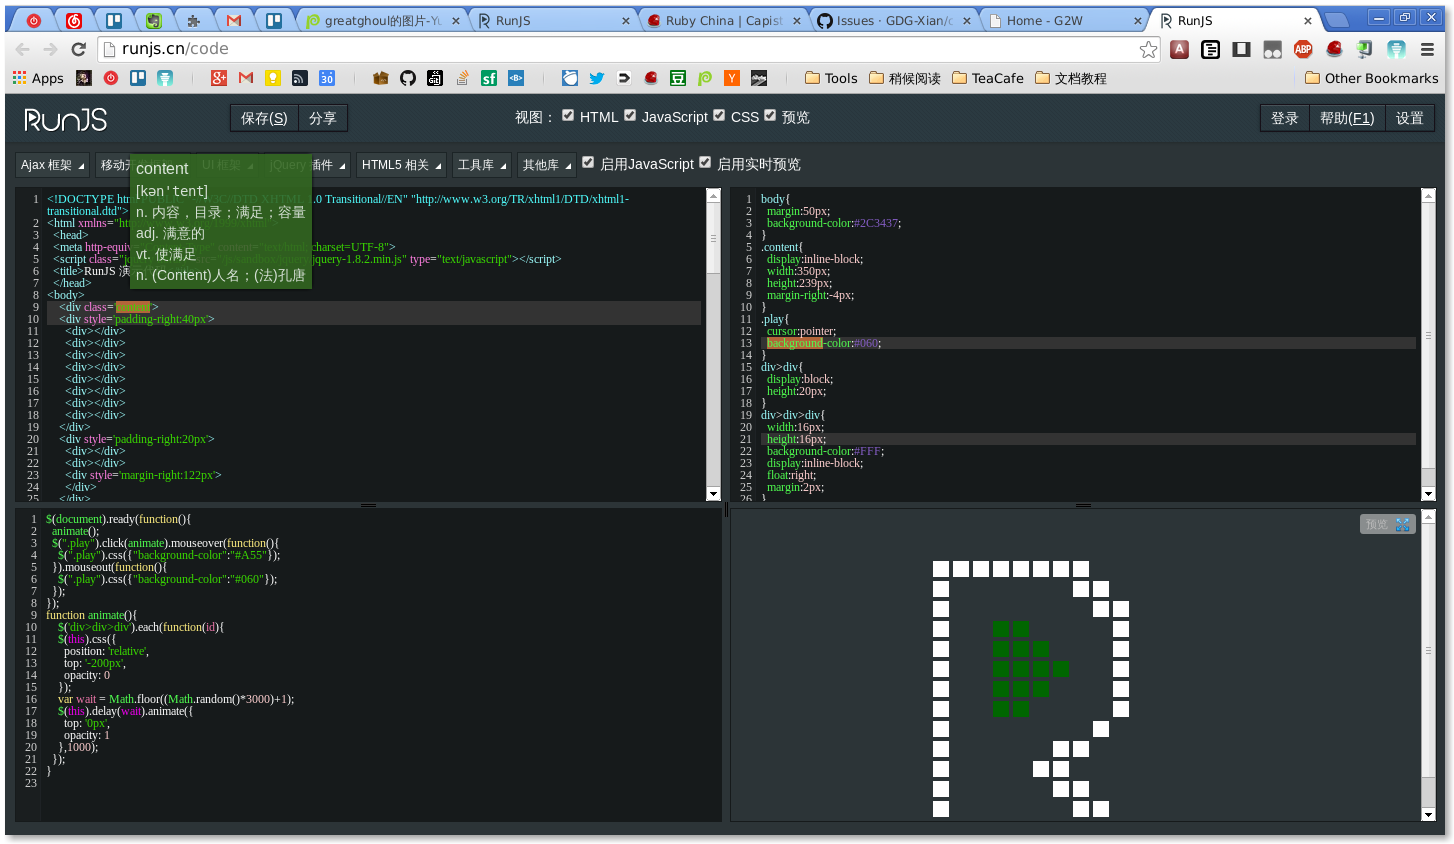Image resolution: width=1454 pixels, height=844 pixels.
Task: Open the GitHub bookmark icon
Action: 408,78
